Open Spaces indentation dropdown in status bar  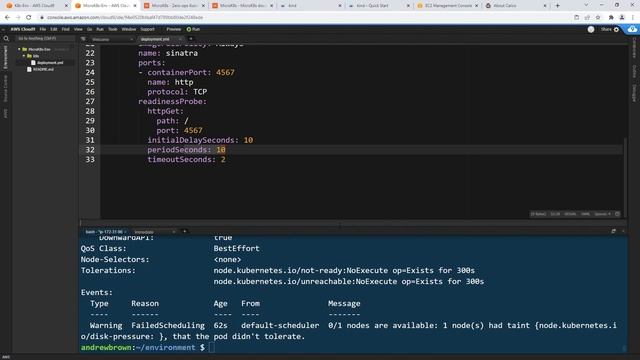coord(602,214)
